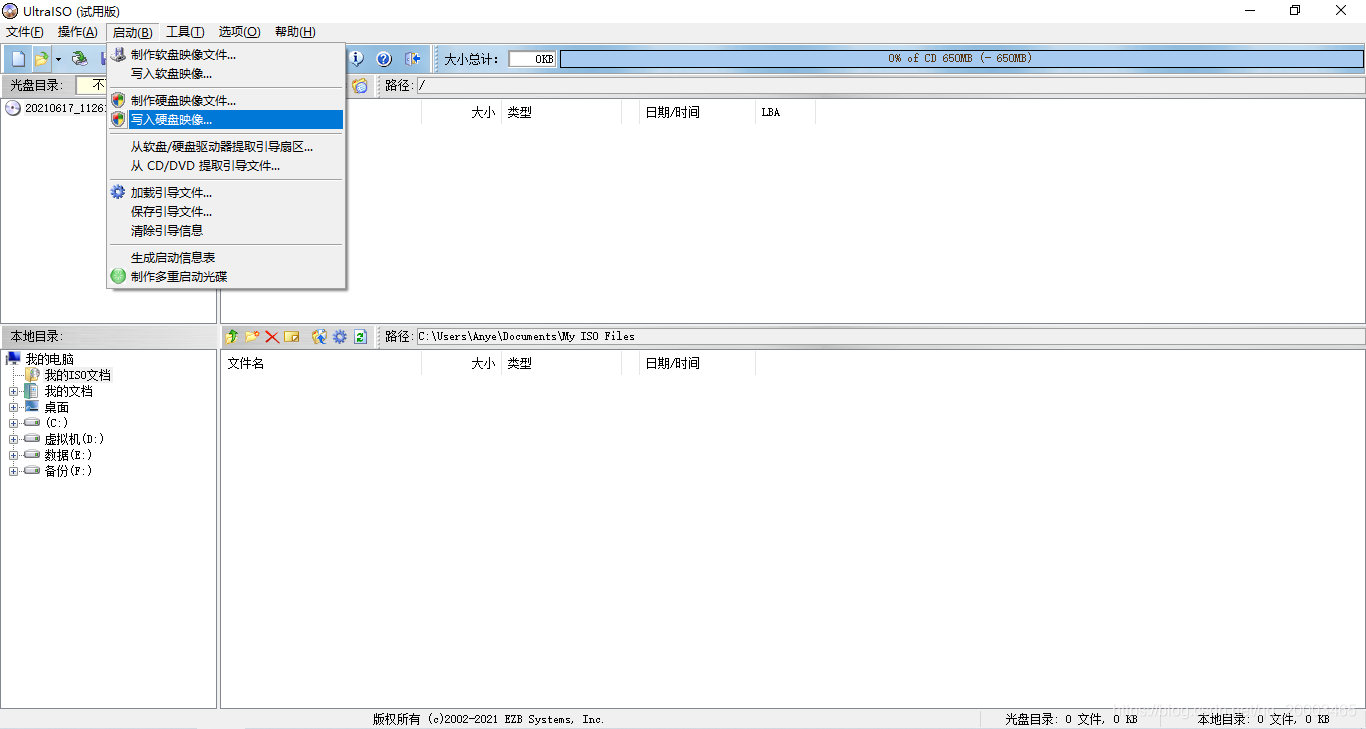
Task: Click the CD capacity progress bar
Action: point(961,59)
